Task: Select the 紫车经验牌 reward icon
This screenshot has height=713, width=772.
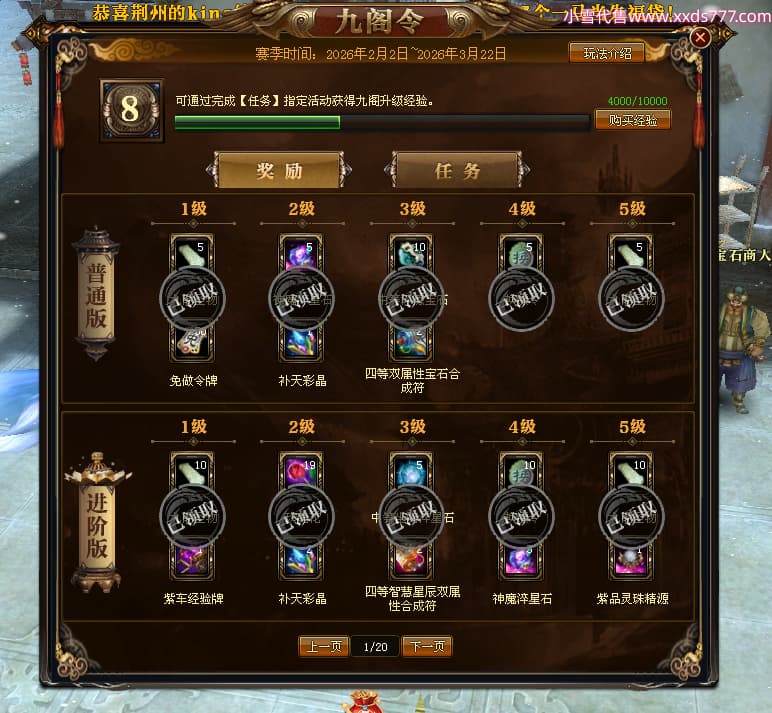Action: point(193,561)
